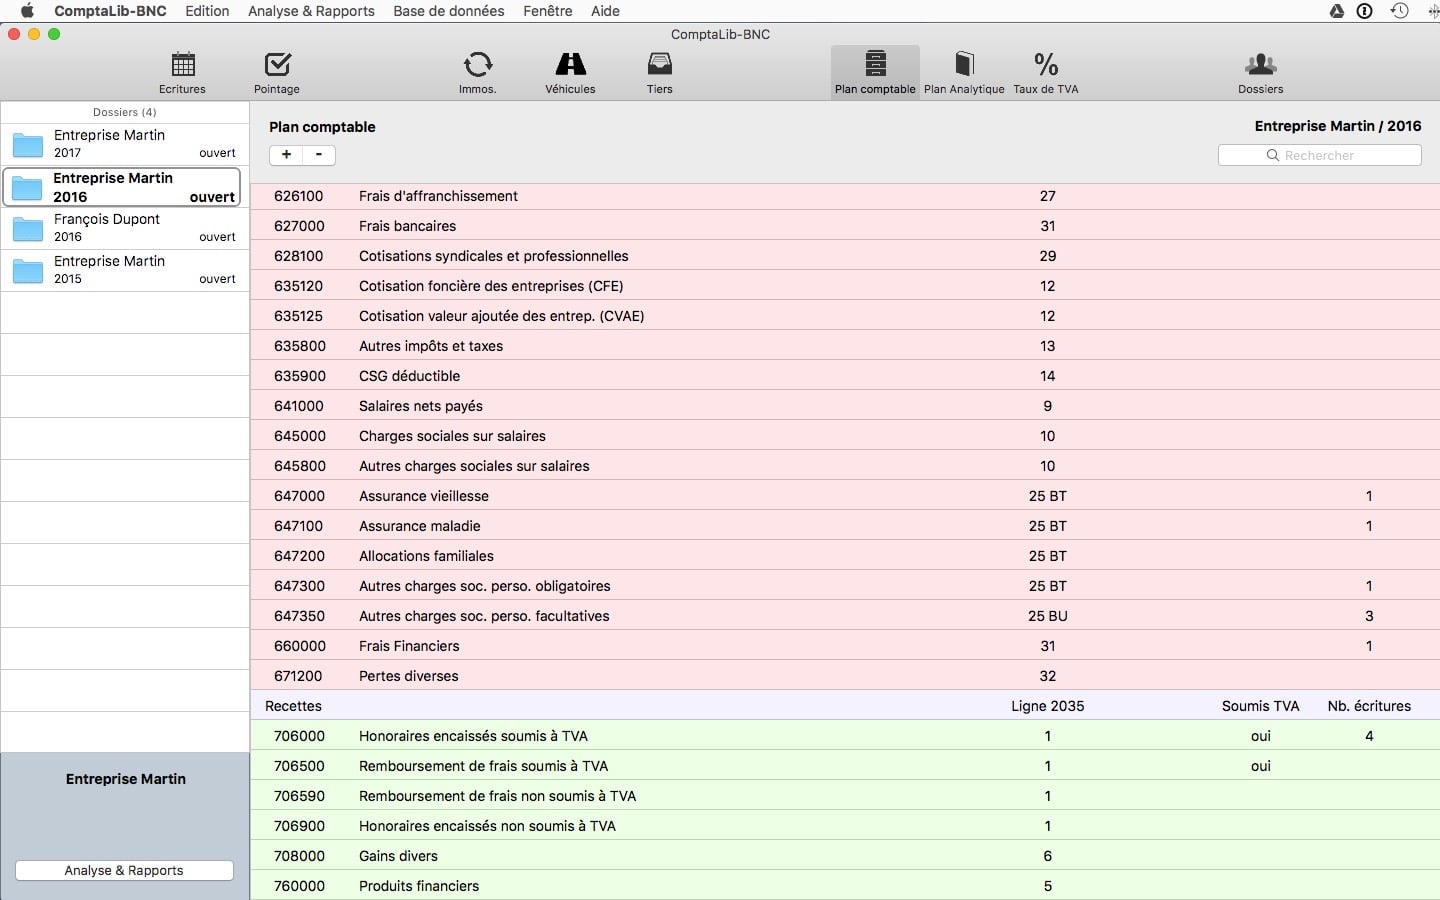Screen dimensions: 1440x900
Task: Select Gains divers account
Action: click(x=845, y=856)
